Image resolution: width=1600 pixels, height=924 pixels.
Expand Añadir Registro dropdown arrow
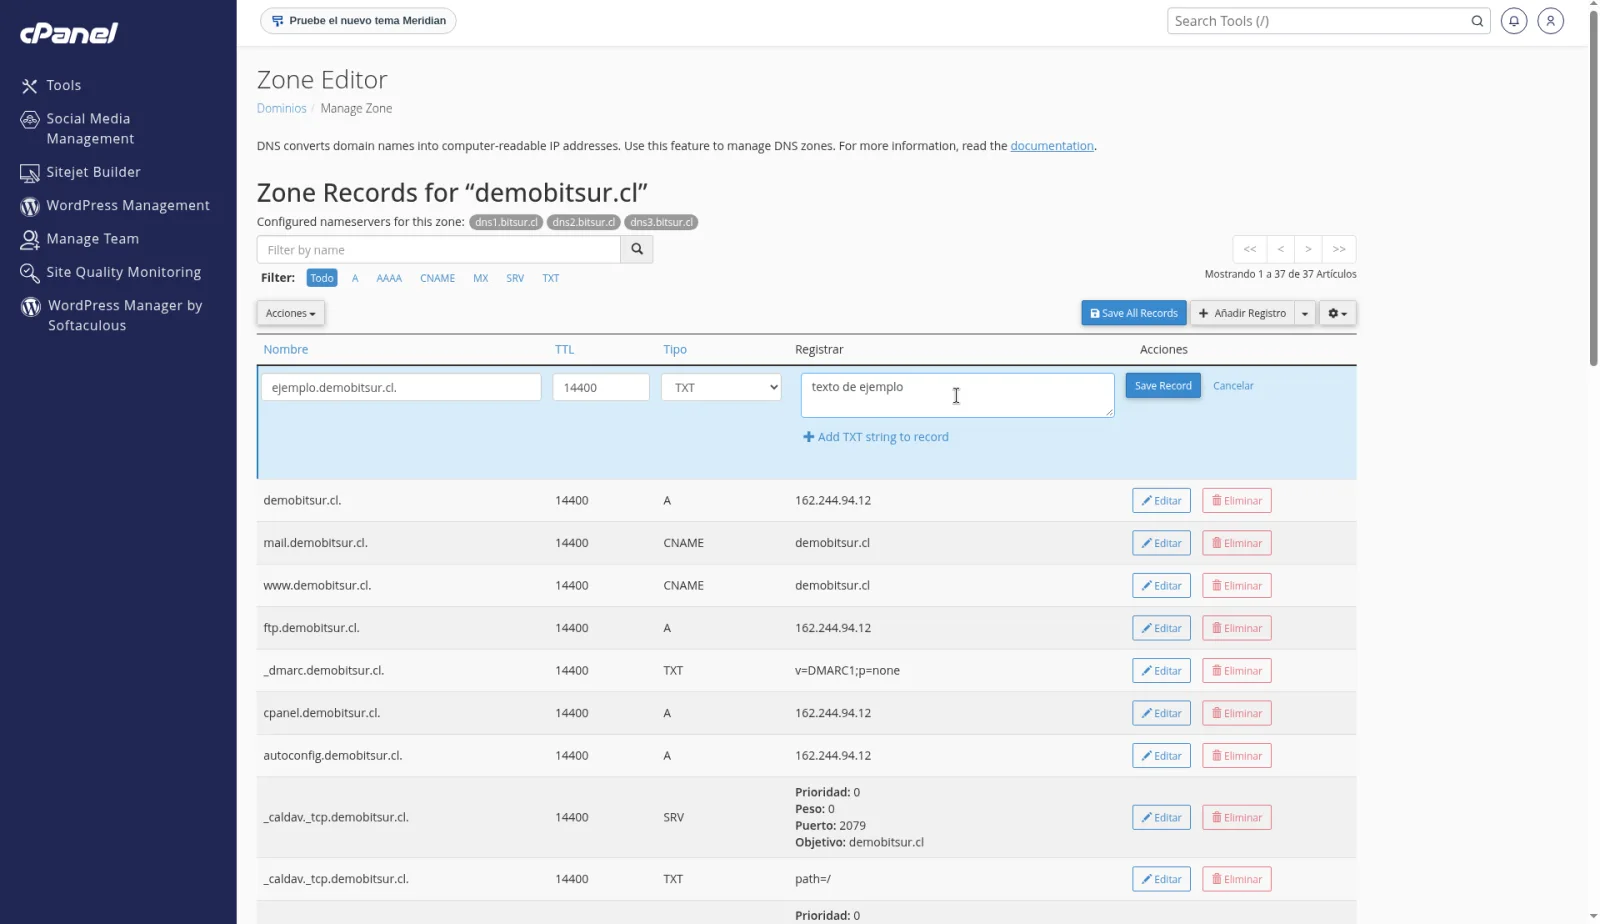coord(1305,313)
